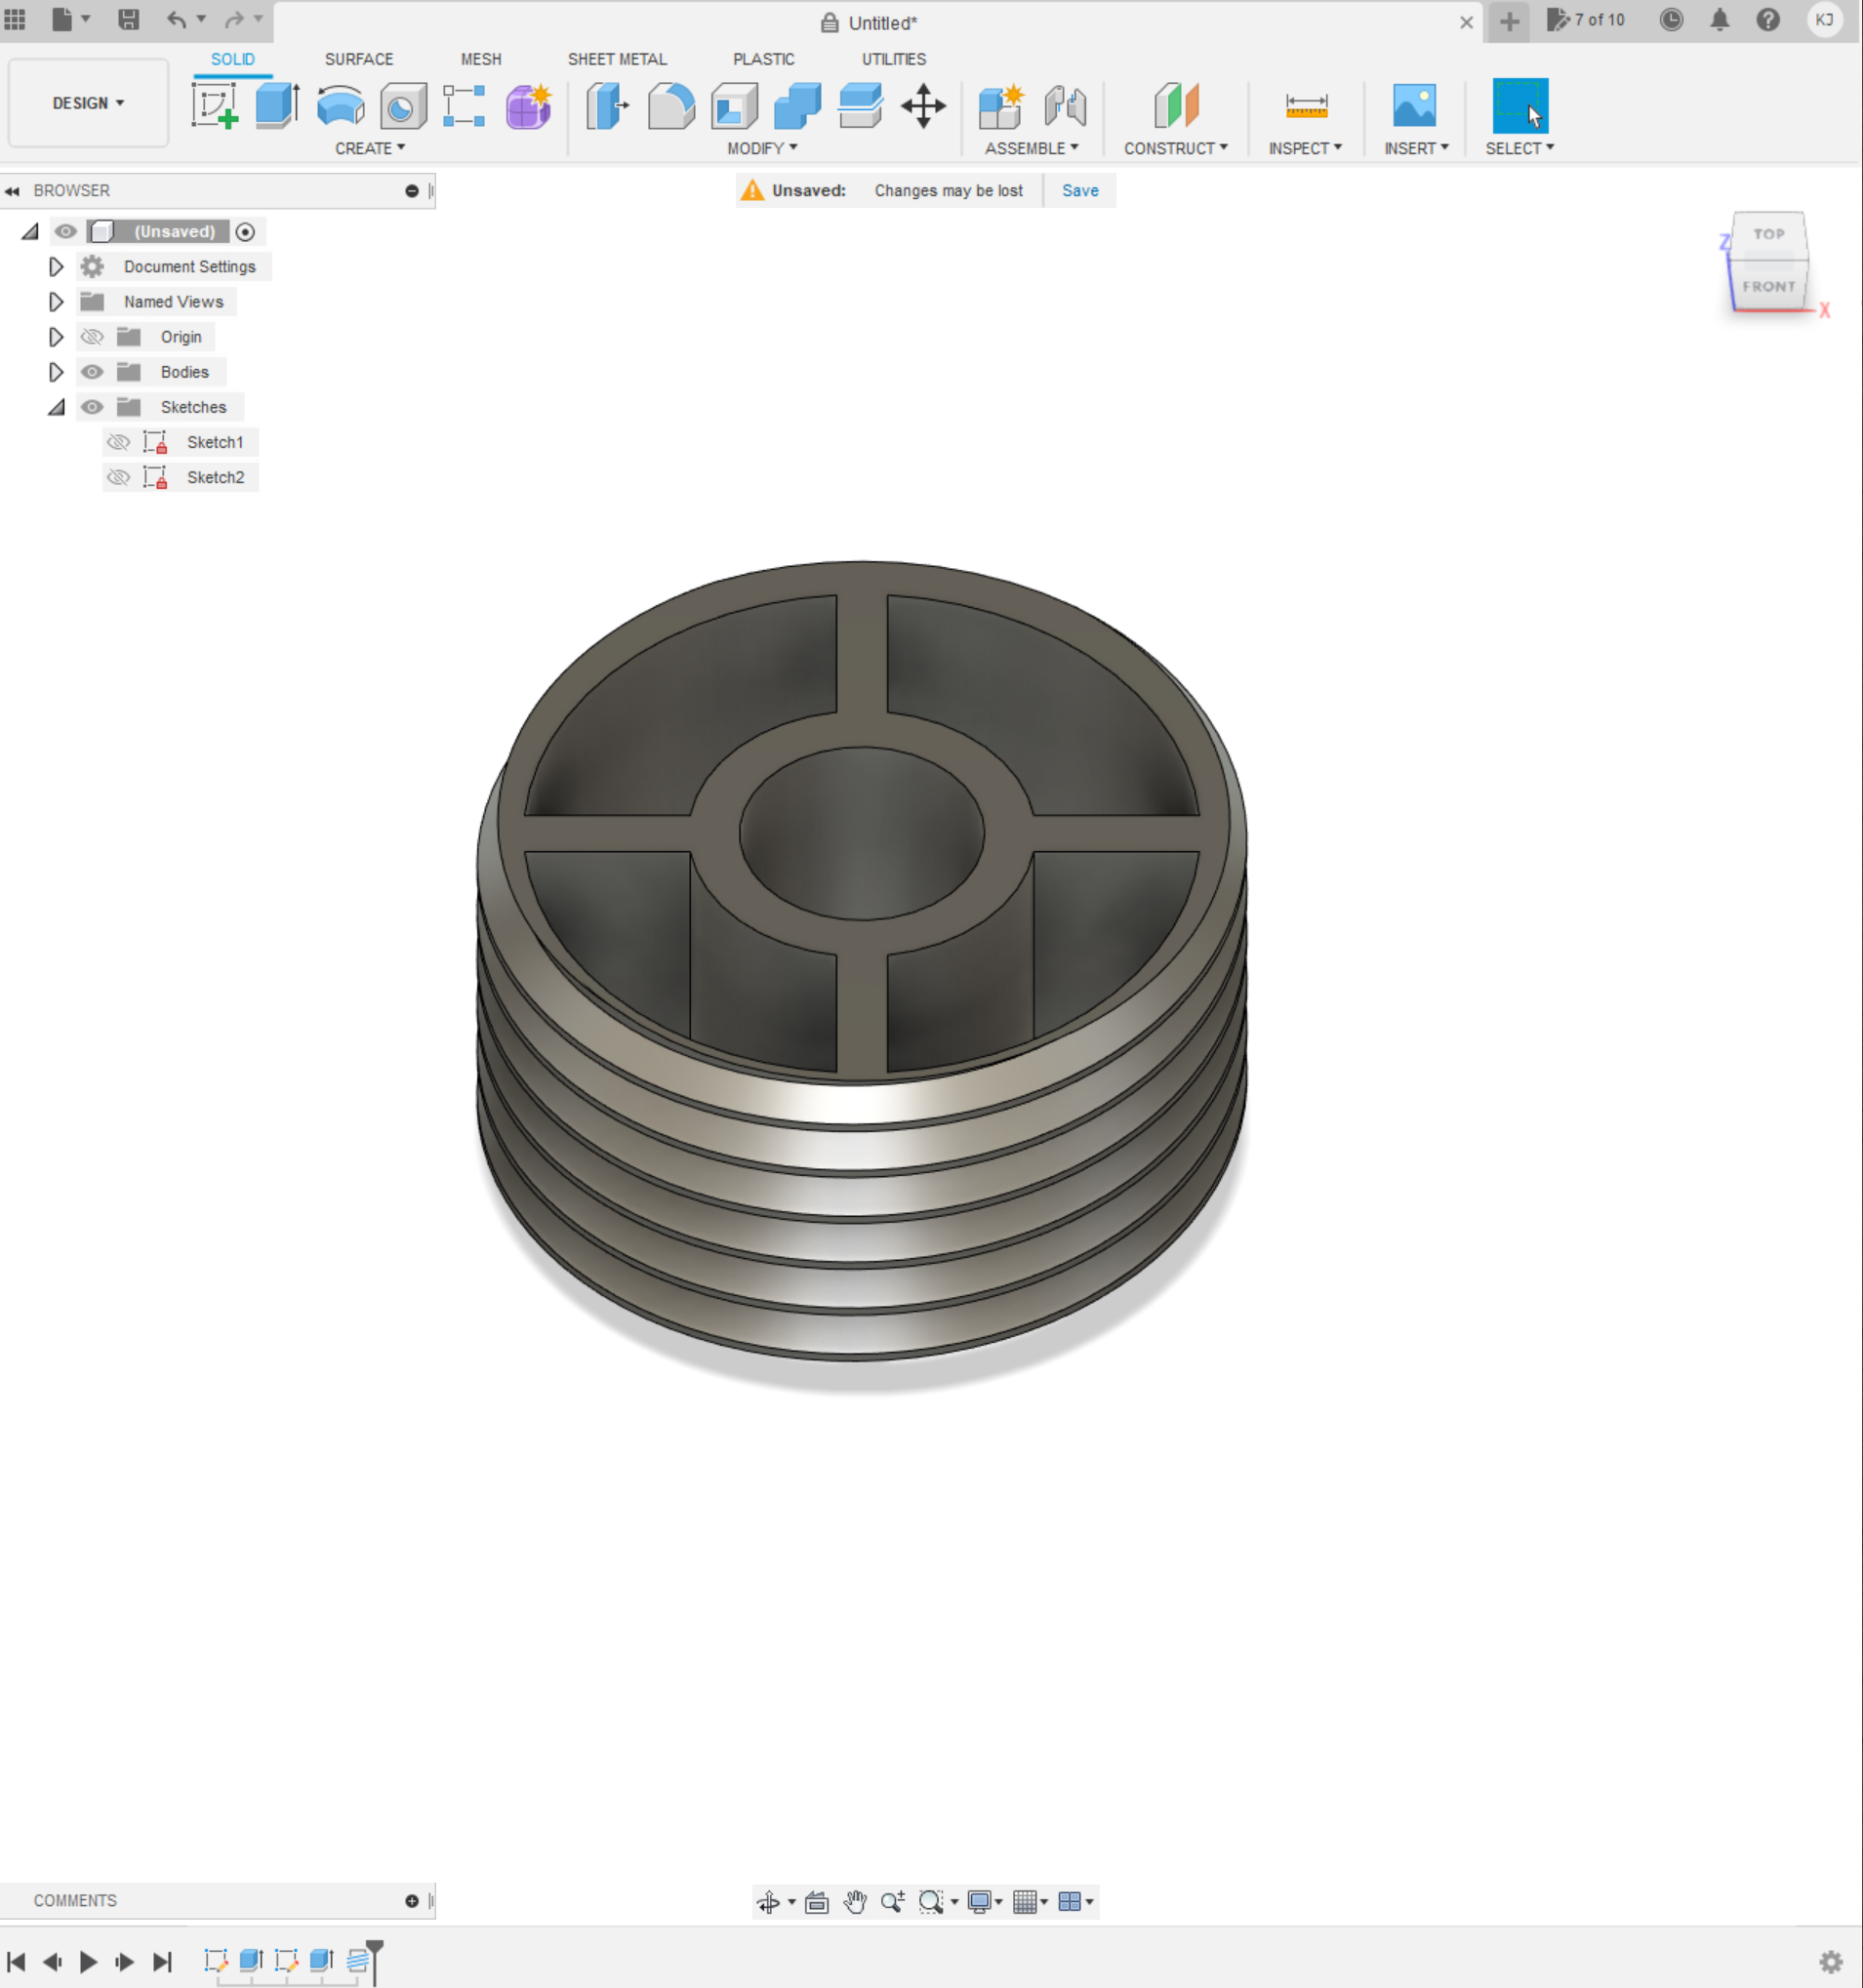
Task: Select the Rectangular Pattern tool
Action: (x=465, y=106)
